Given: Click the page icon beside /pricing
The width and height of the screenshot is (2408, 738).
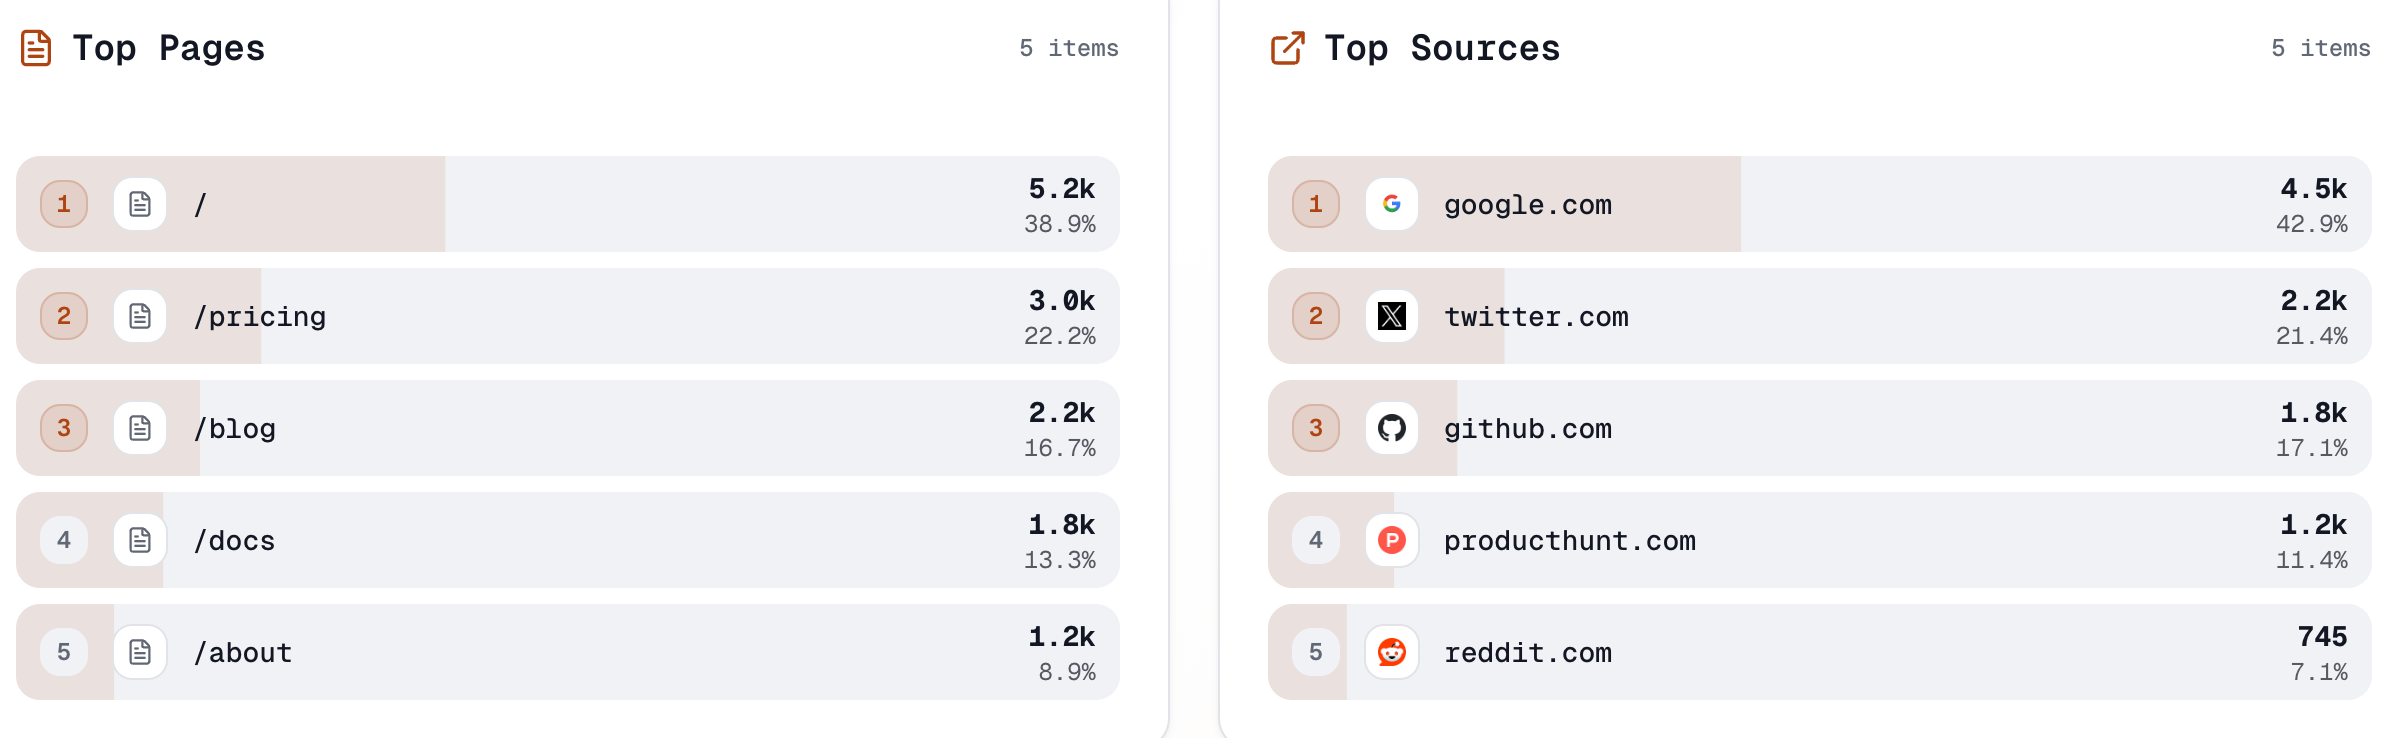Looking at the screenshot, I should [140, 316].
